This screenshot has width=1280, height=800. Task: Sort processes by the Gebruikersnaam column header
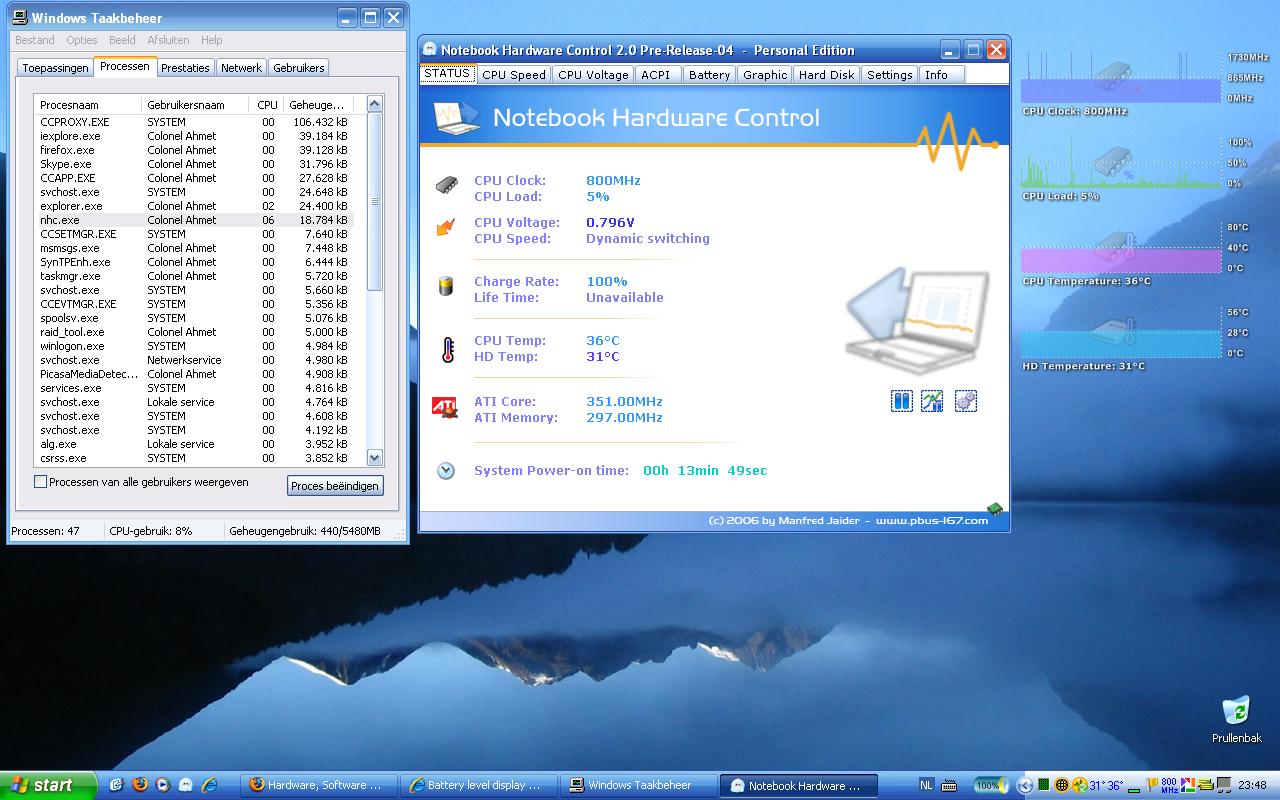(x=196, y=104)
